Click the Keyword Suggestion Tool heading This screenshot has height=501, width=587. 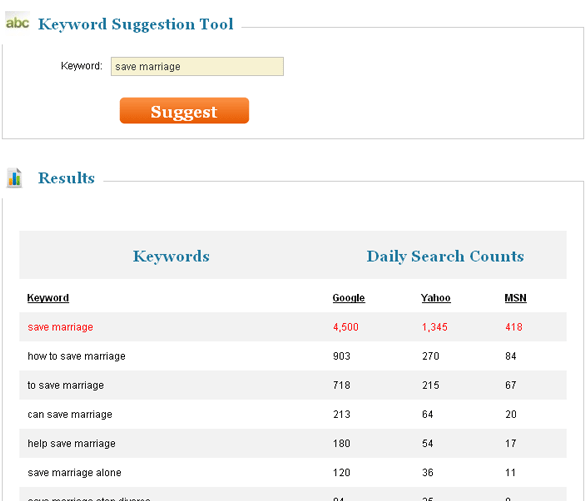[x=136, y=25]
